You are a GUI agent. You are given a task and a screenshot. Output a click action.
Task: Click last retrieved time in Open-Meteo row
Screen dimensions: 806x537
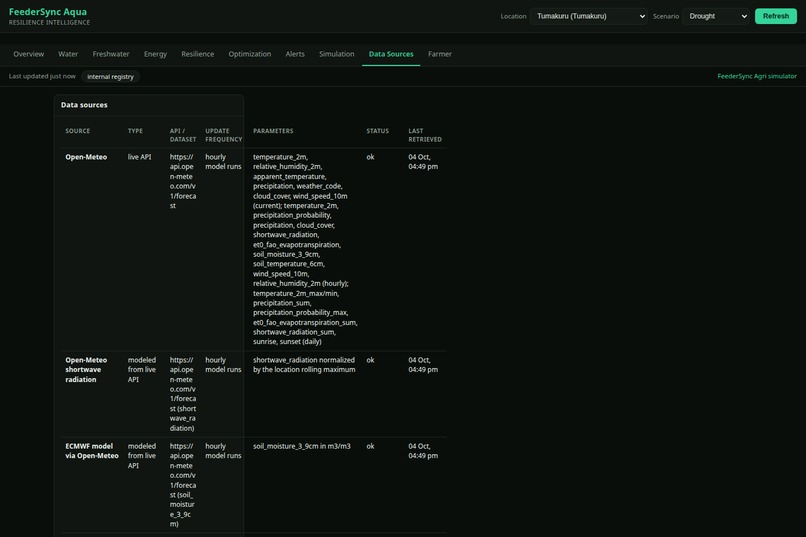(x=423, y=162)
